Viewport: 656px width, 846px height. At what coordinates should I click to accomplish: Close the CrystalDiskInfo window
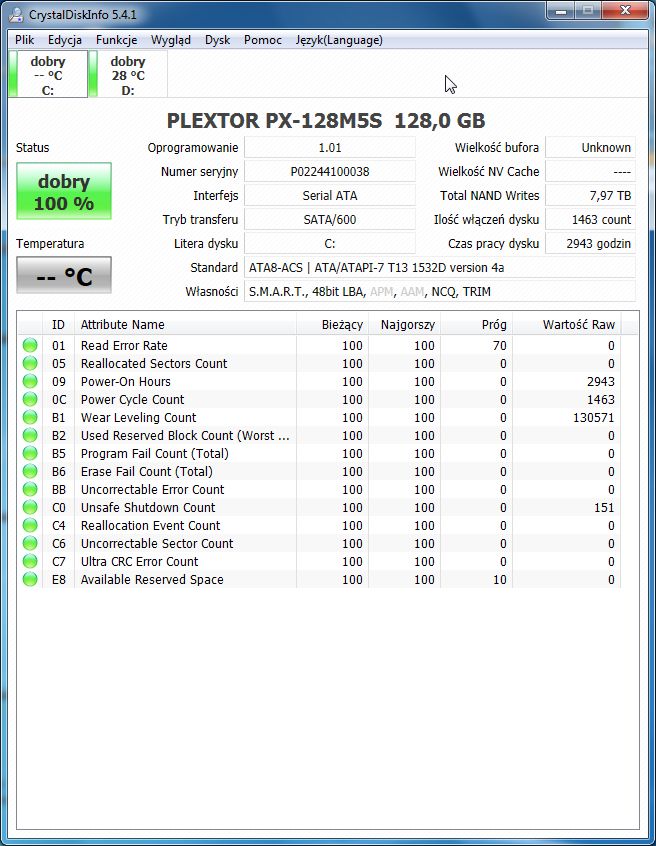625,11
